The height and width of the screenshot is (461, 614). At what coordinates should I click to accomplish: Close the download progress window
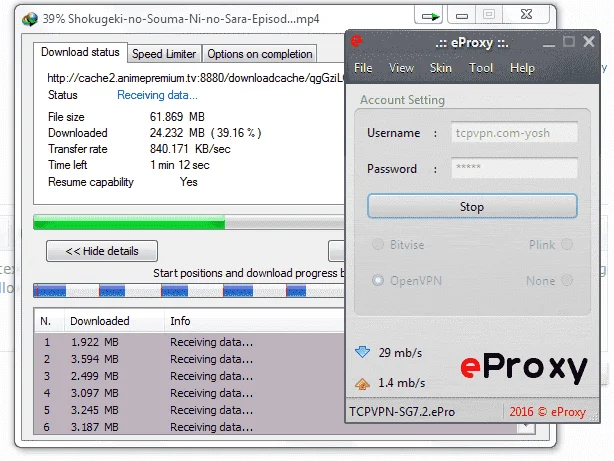tap(526, 15)
